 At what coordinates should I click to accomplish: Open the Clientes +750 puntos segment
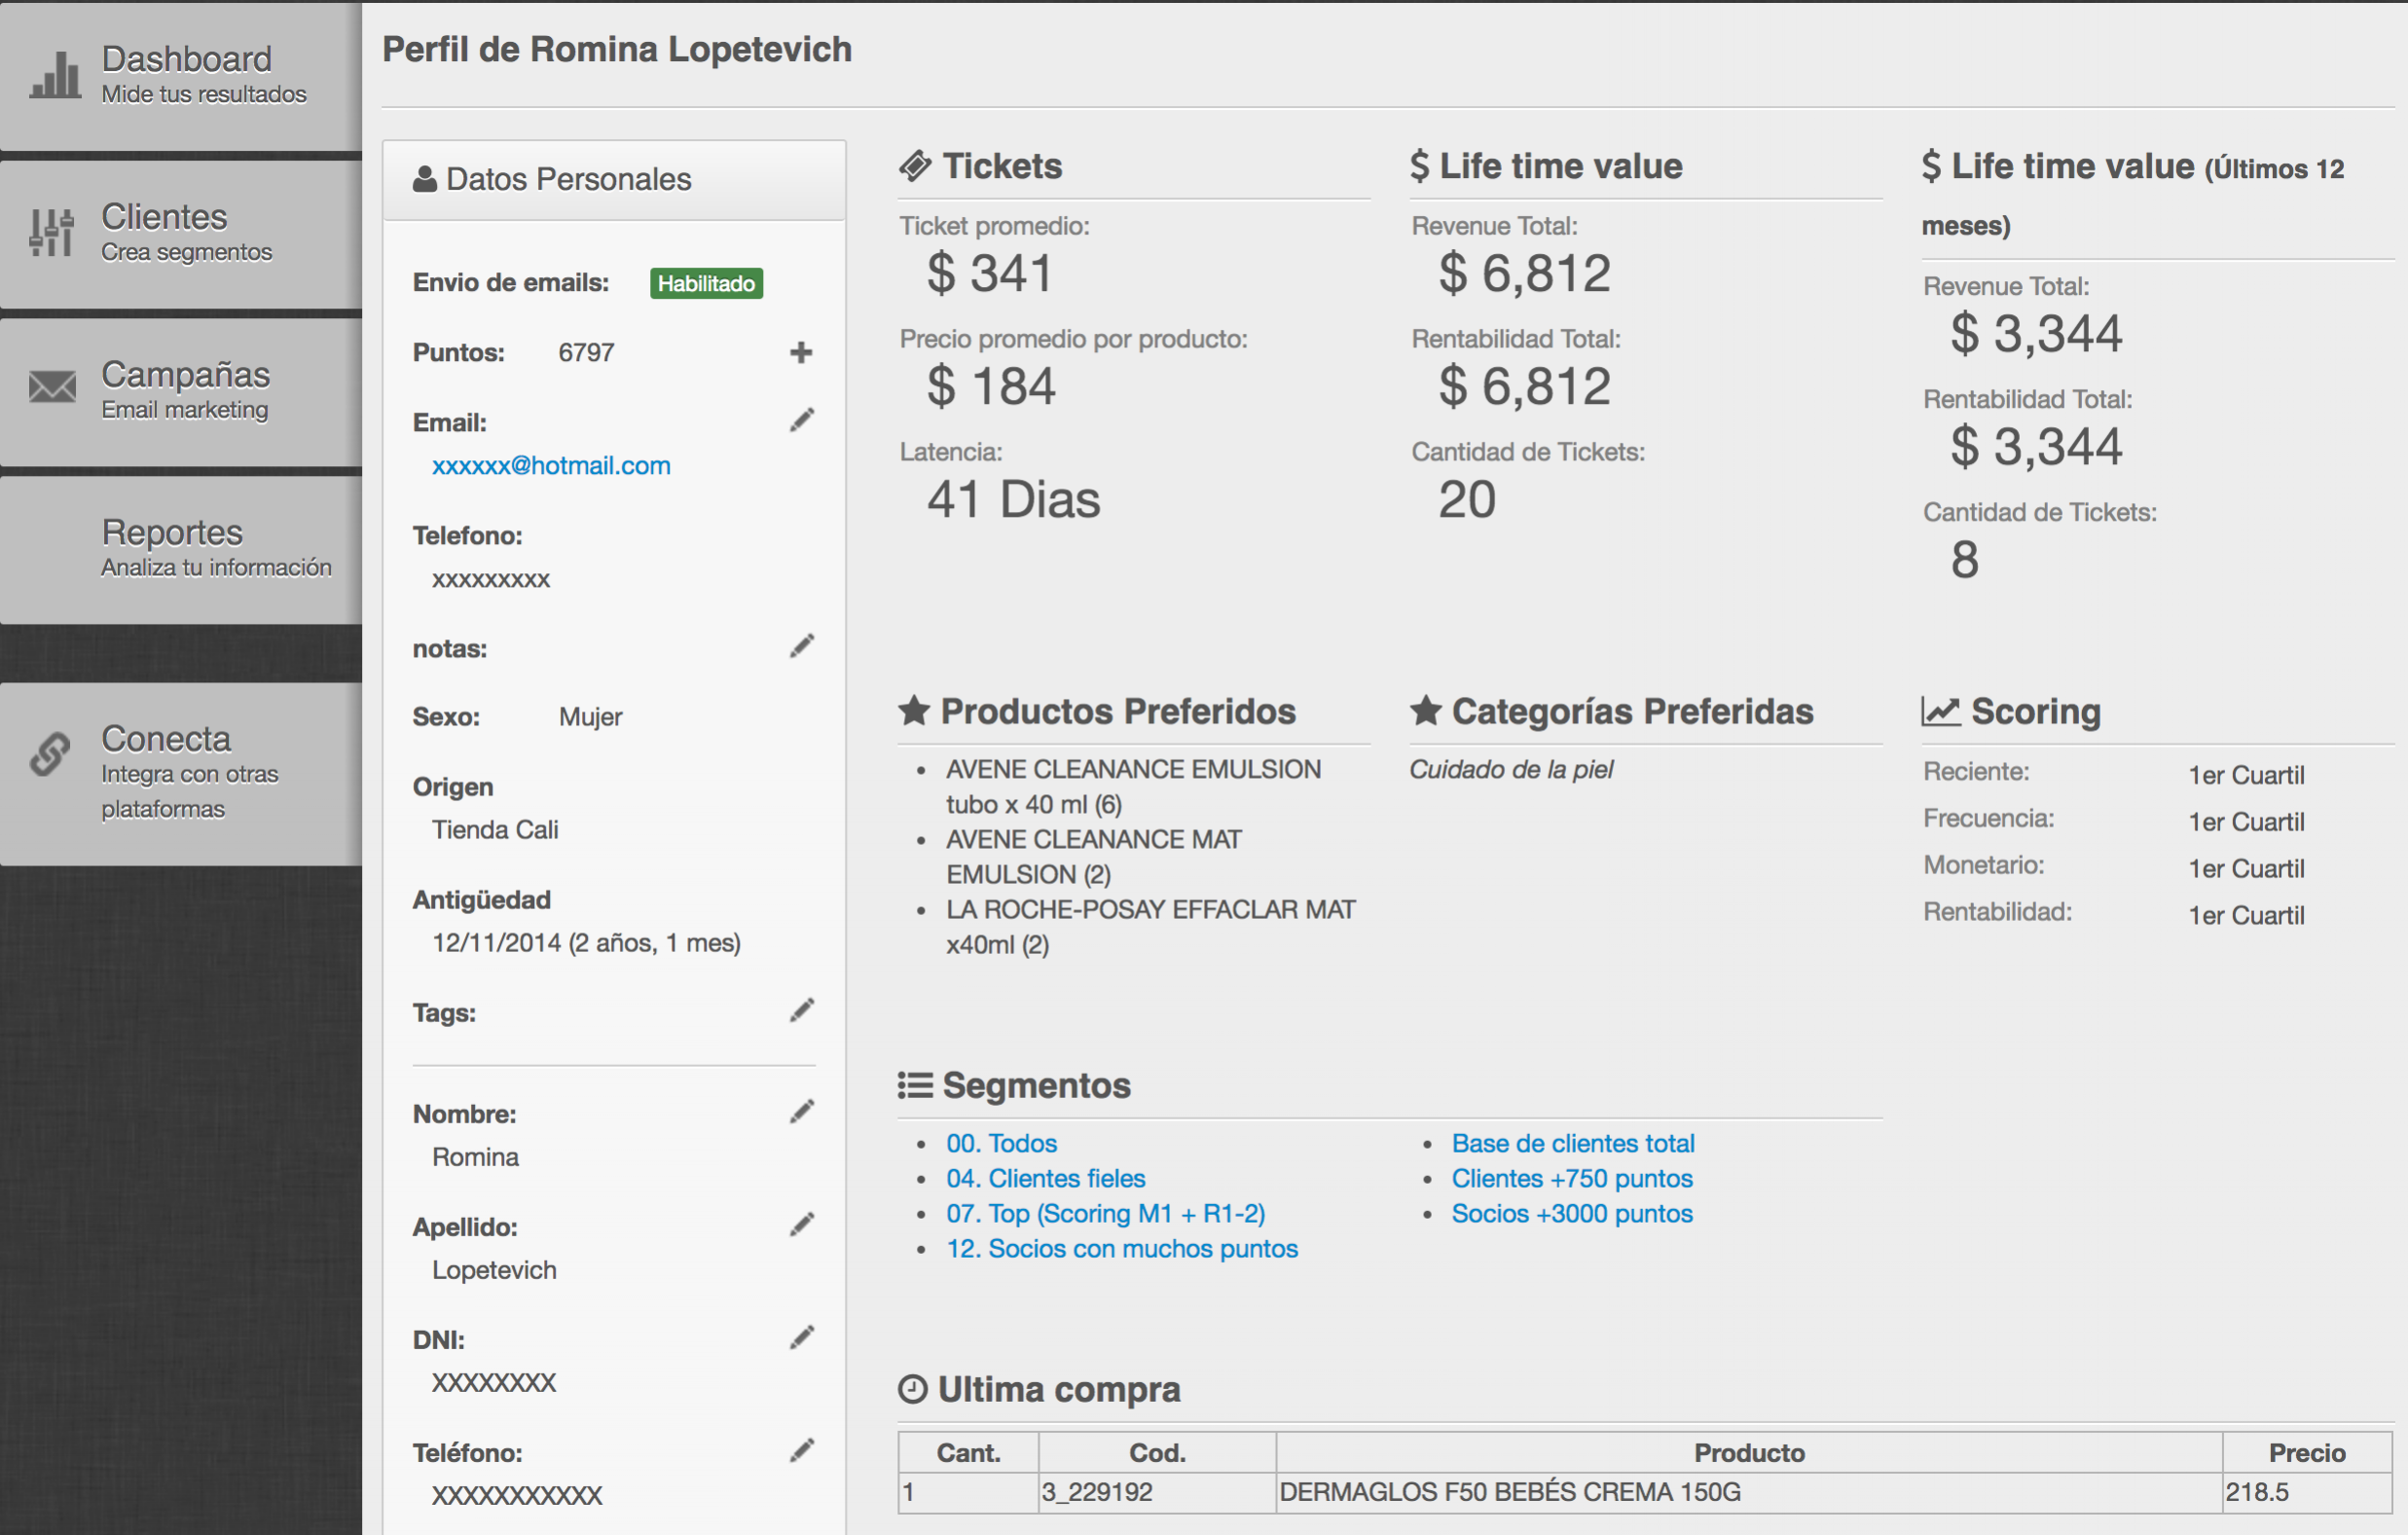coord(1572,1178)
